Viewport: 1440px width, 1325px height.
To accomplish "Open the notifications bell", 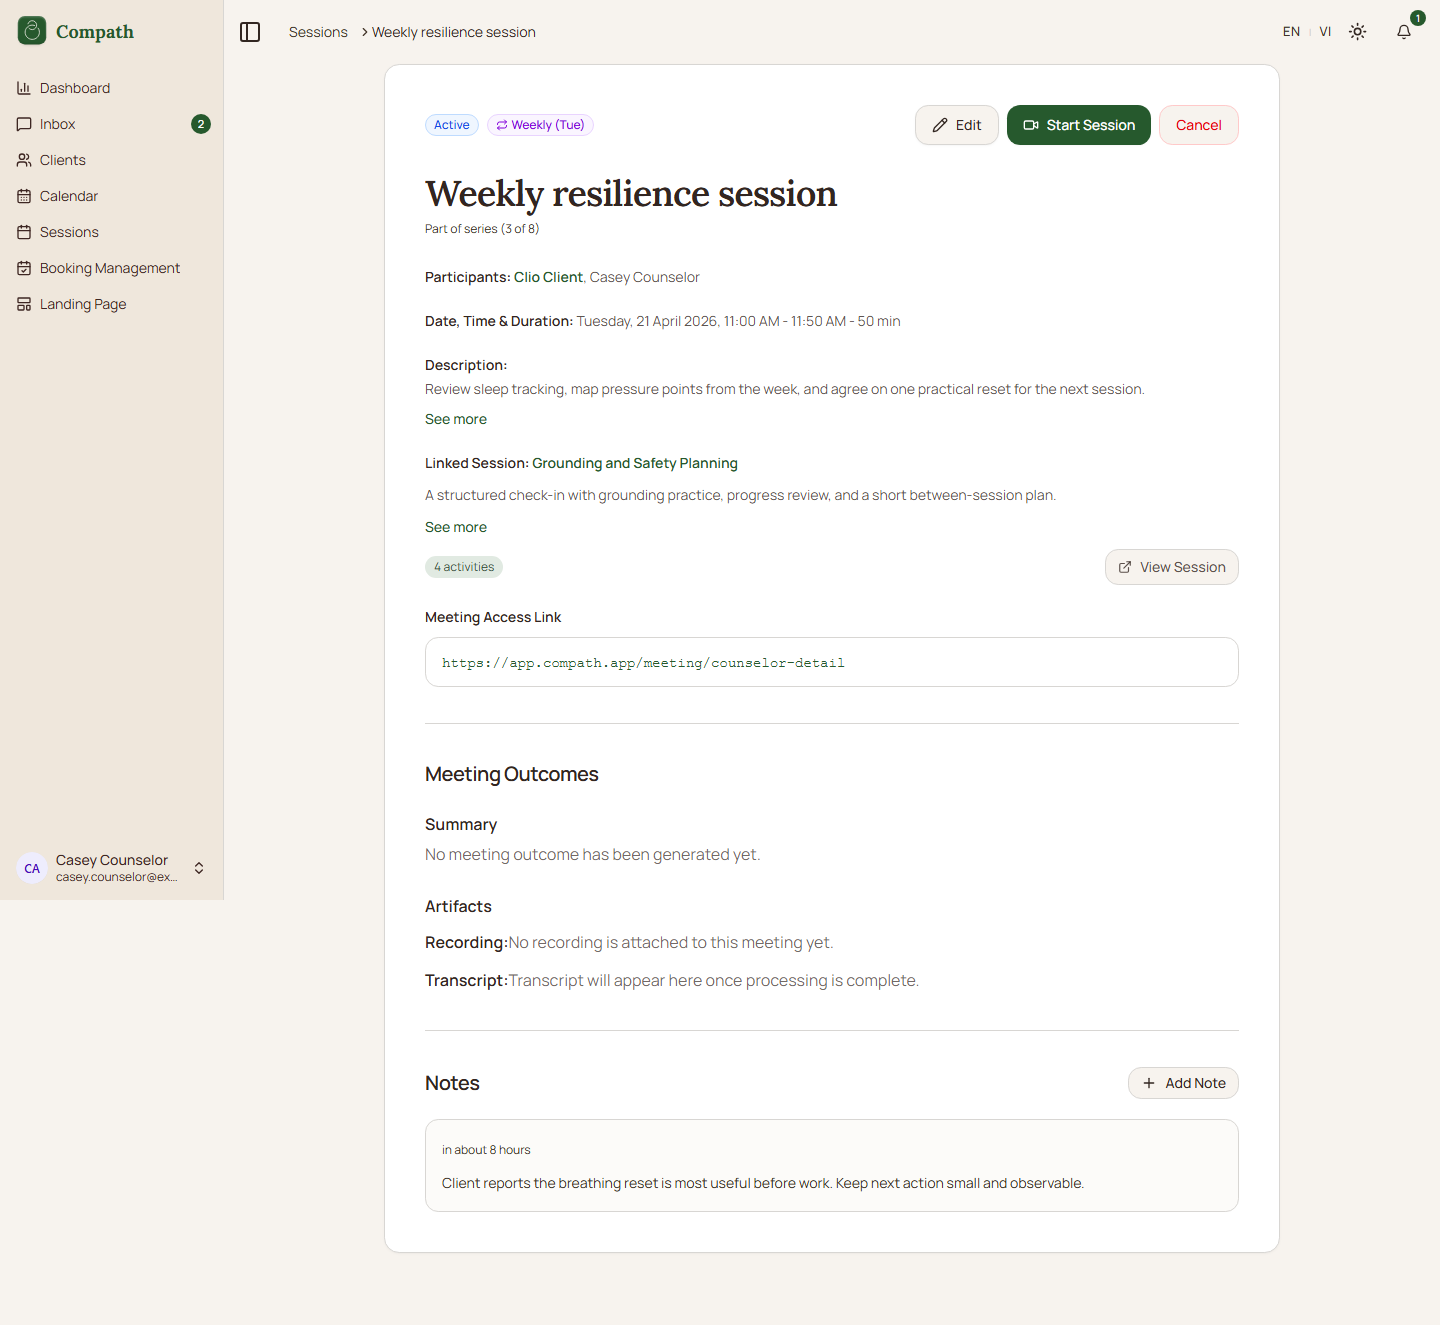I will point(1404,32).
